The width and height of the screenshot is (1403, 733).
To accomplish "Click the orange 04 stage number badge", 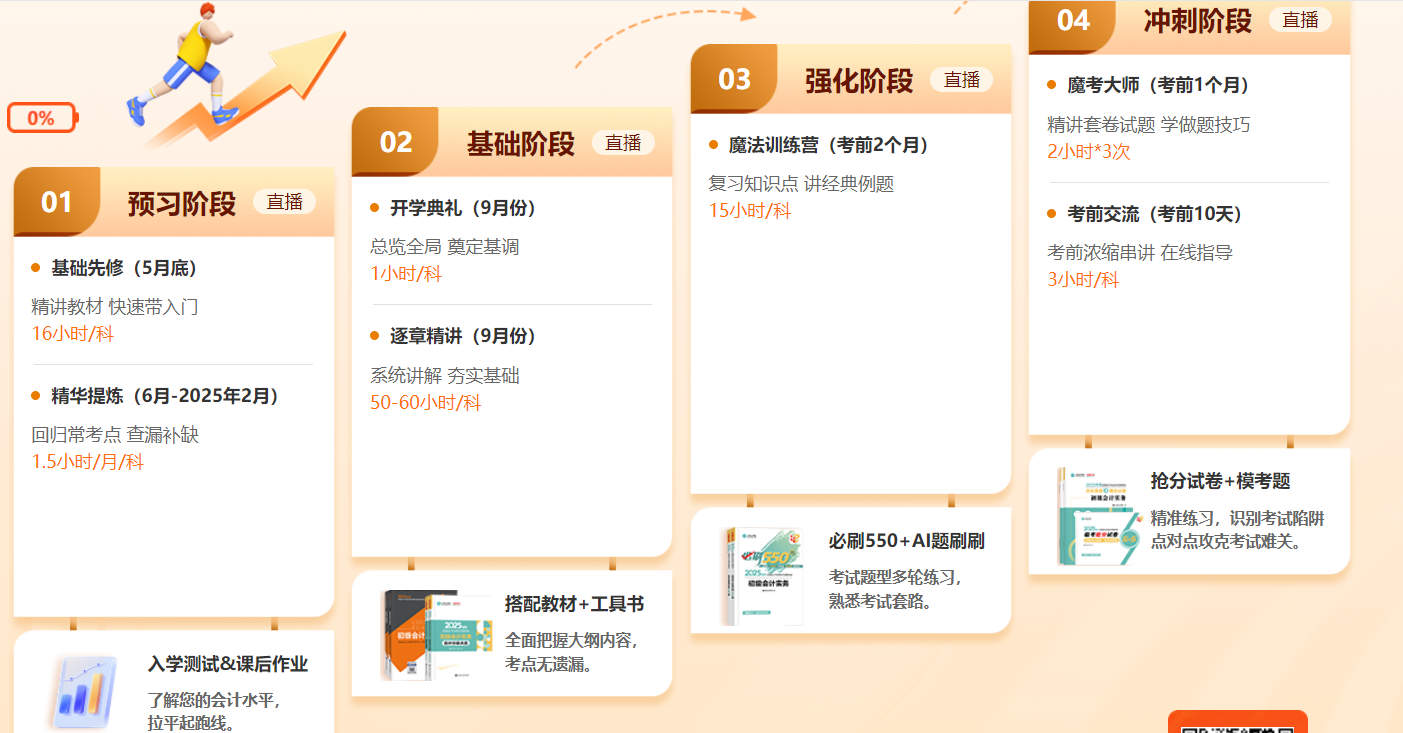I will click(1072, 21).
